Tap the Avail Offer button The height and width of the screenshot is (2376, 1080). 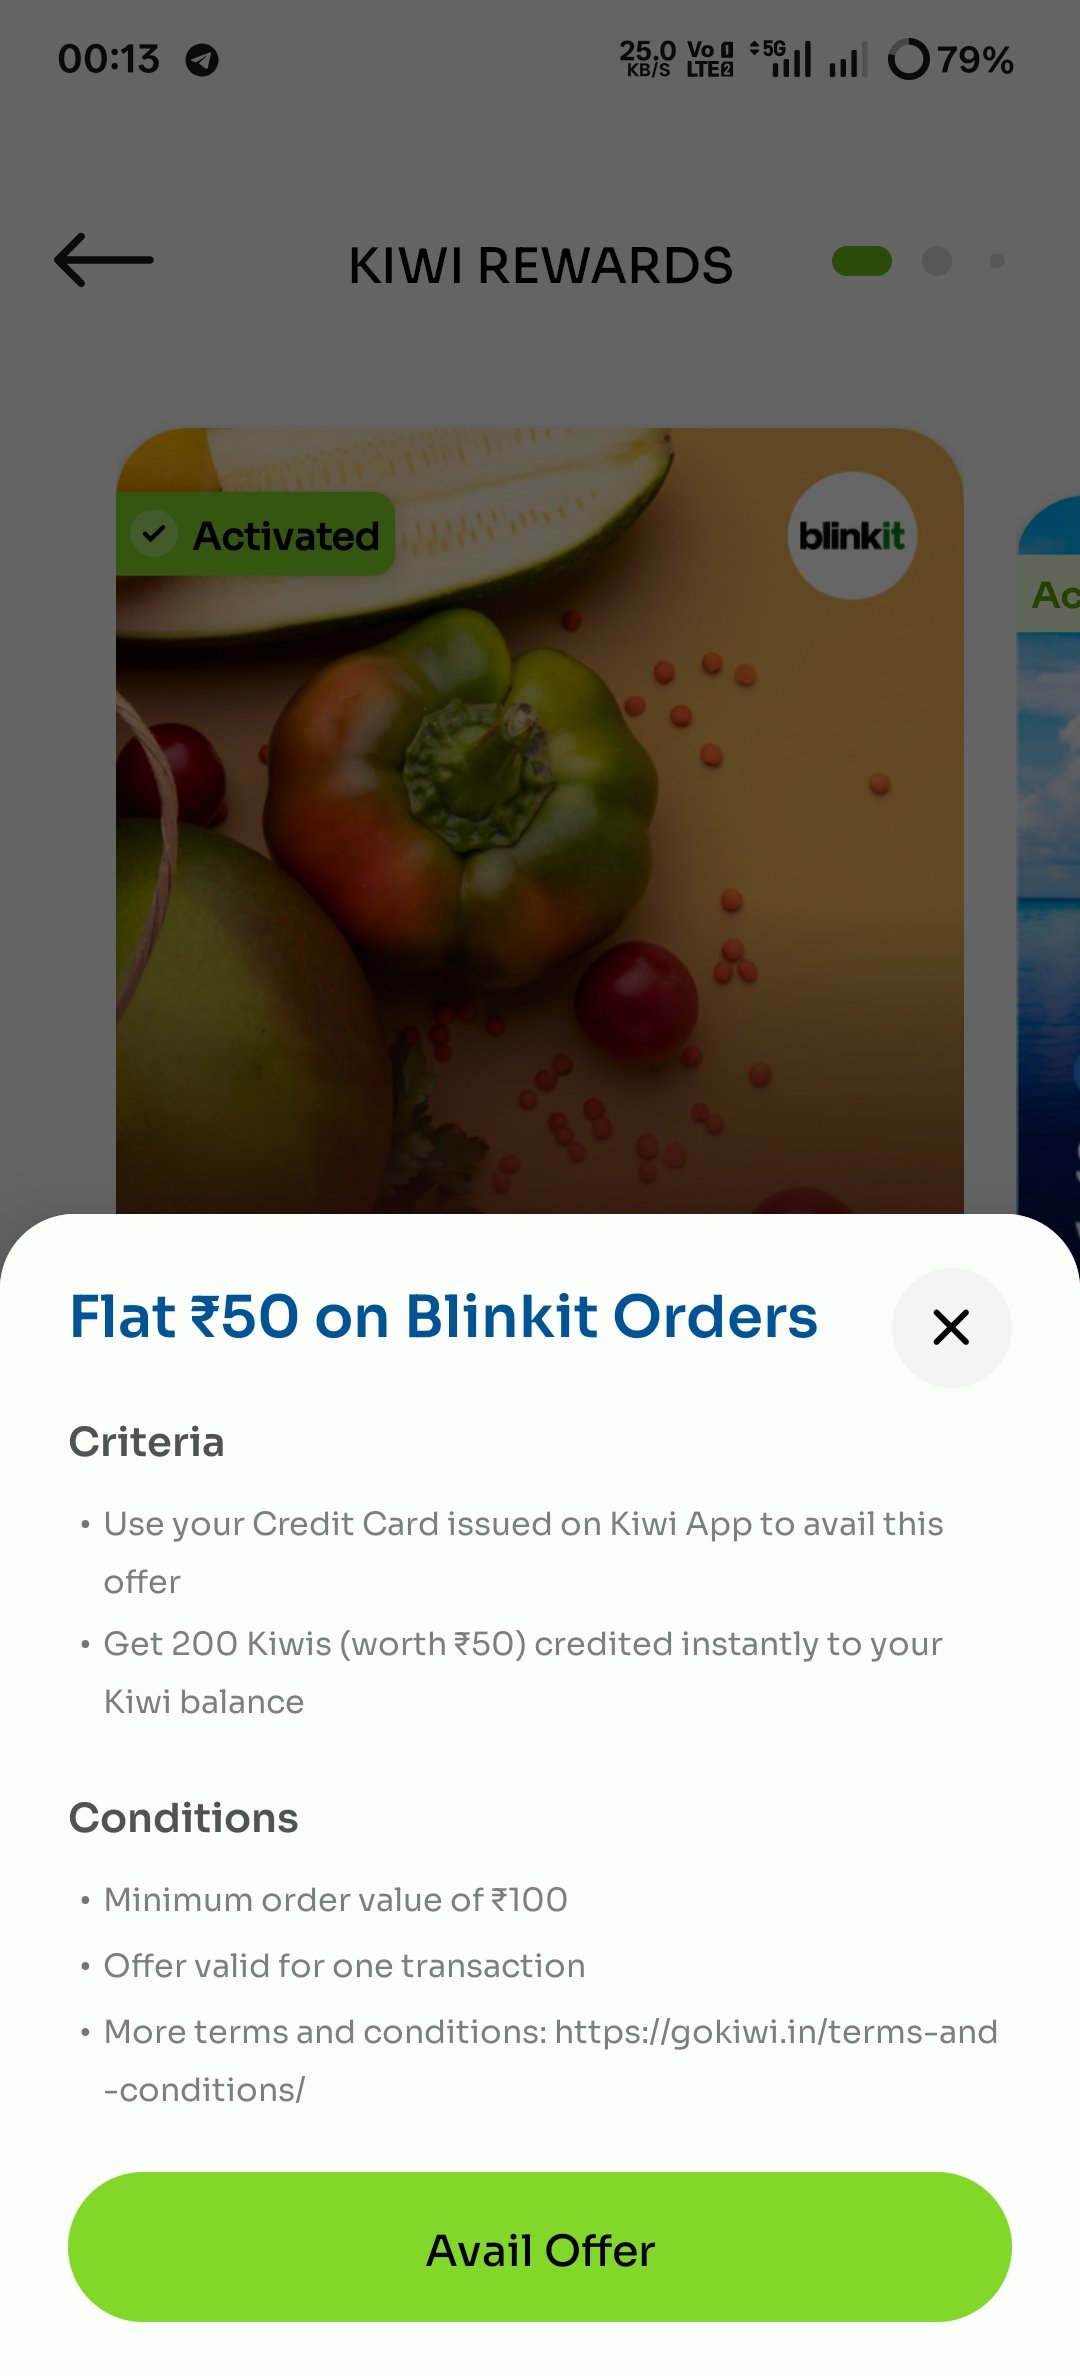point(540,2247)
